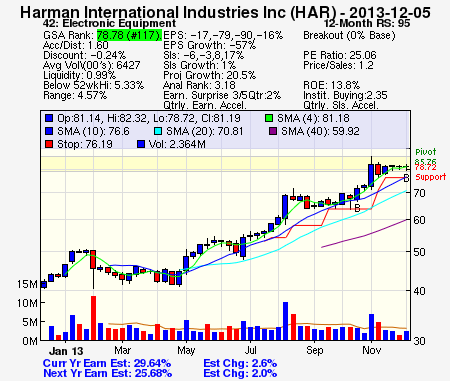450x381 pixels.
Task: Click the red Stop legend square
Action: (x=49, y=144)
